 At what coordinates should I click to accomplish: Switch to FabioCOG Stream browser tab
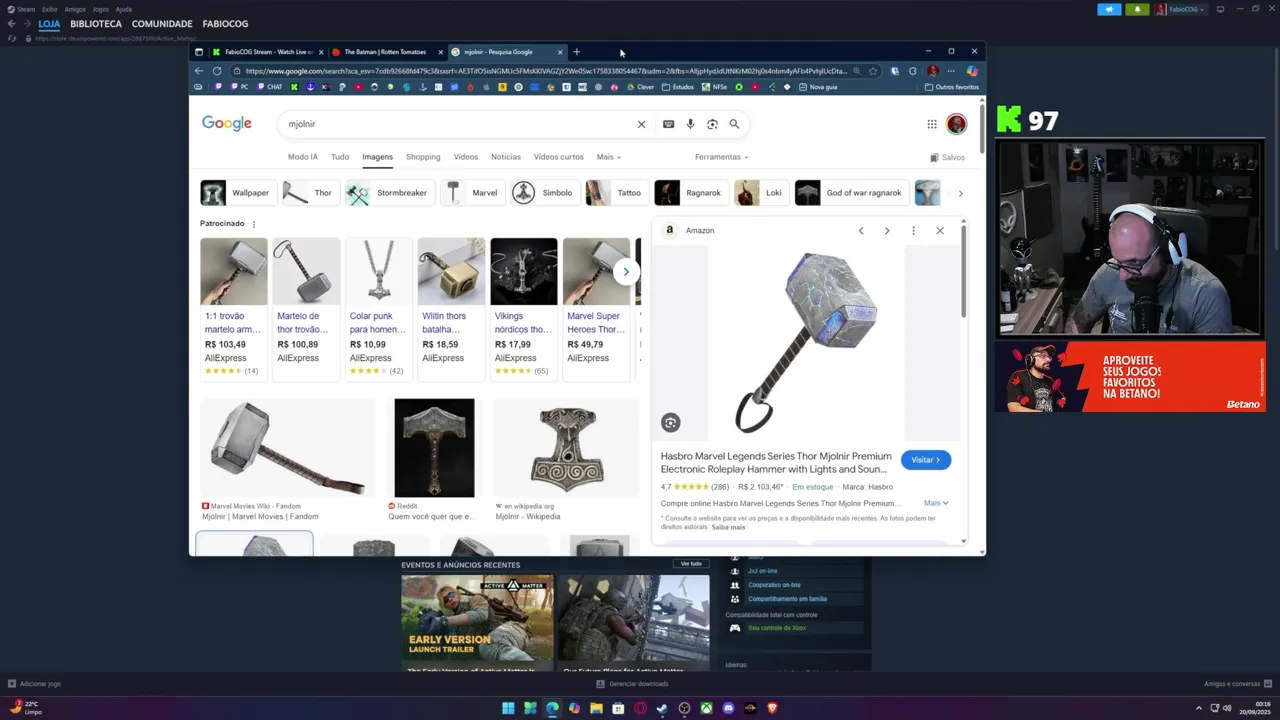pyautogui.click(x=268, y=52)
